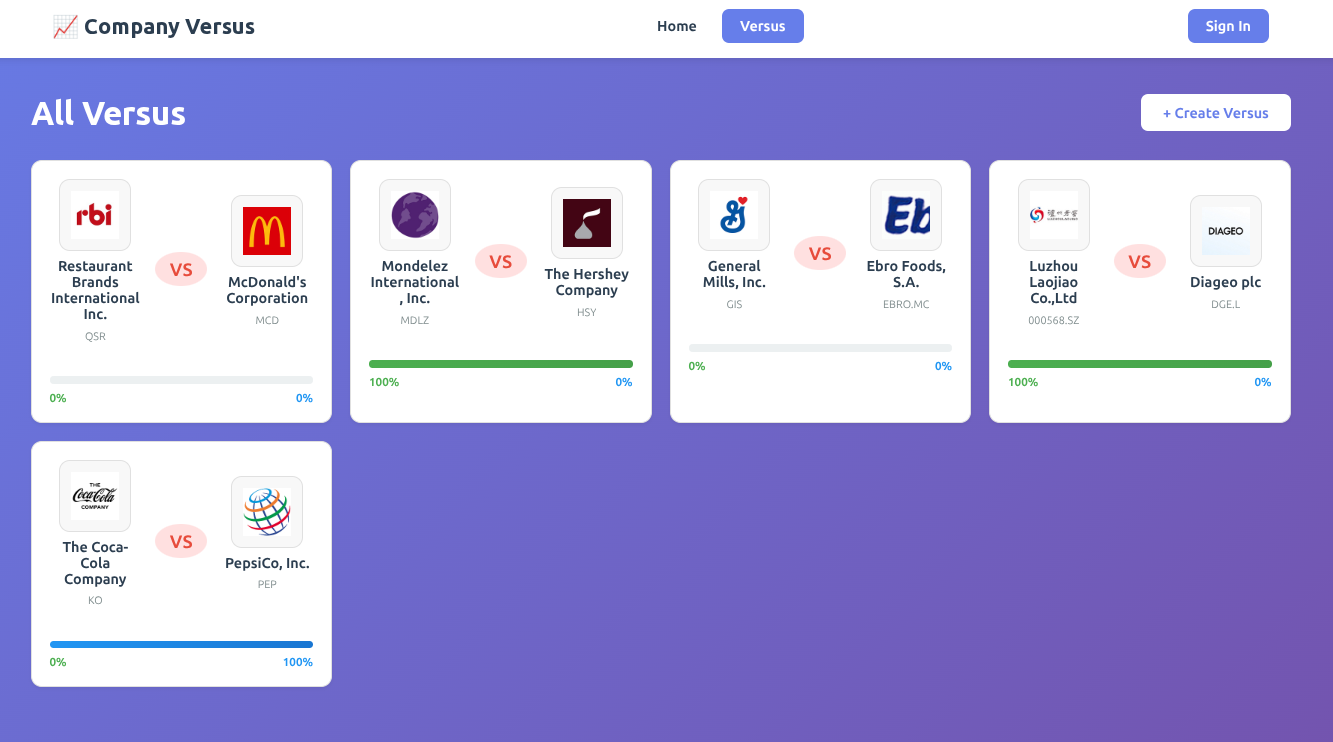Click the EBRO.MC ticker symbol
The image size is (1333, 742).
[x=906, y=305]
